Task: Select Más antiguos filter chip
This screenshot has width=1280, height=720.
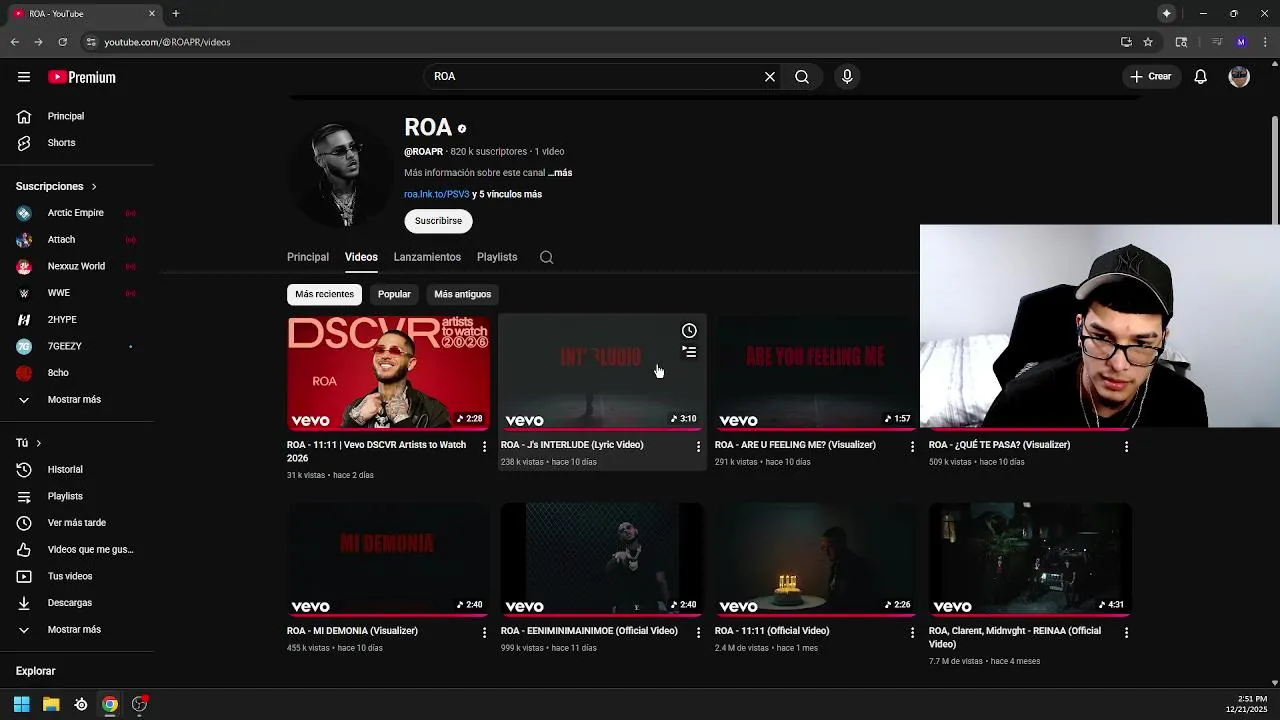Action: point(462,294)
